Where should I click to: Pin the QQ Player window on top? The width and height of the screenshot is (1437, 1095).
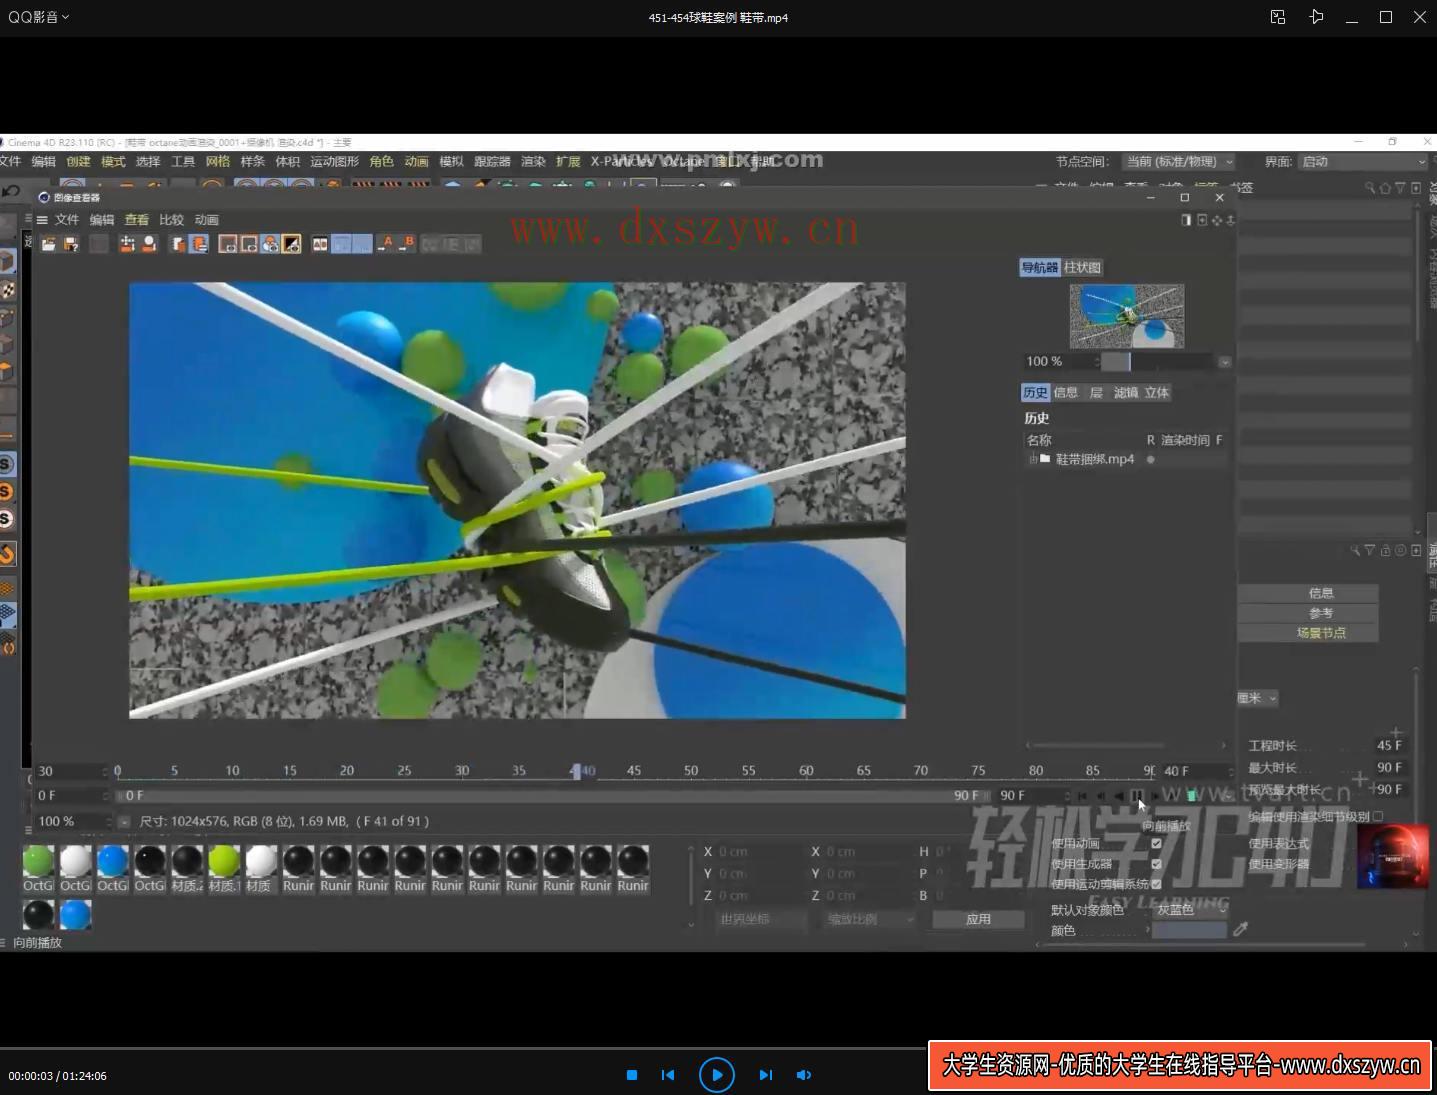click(x=1316, y=17)
